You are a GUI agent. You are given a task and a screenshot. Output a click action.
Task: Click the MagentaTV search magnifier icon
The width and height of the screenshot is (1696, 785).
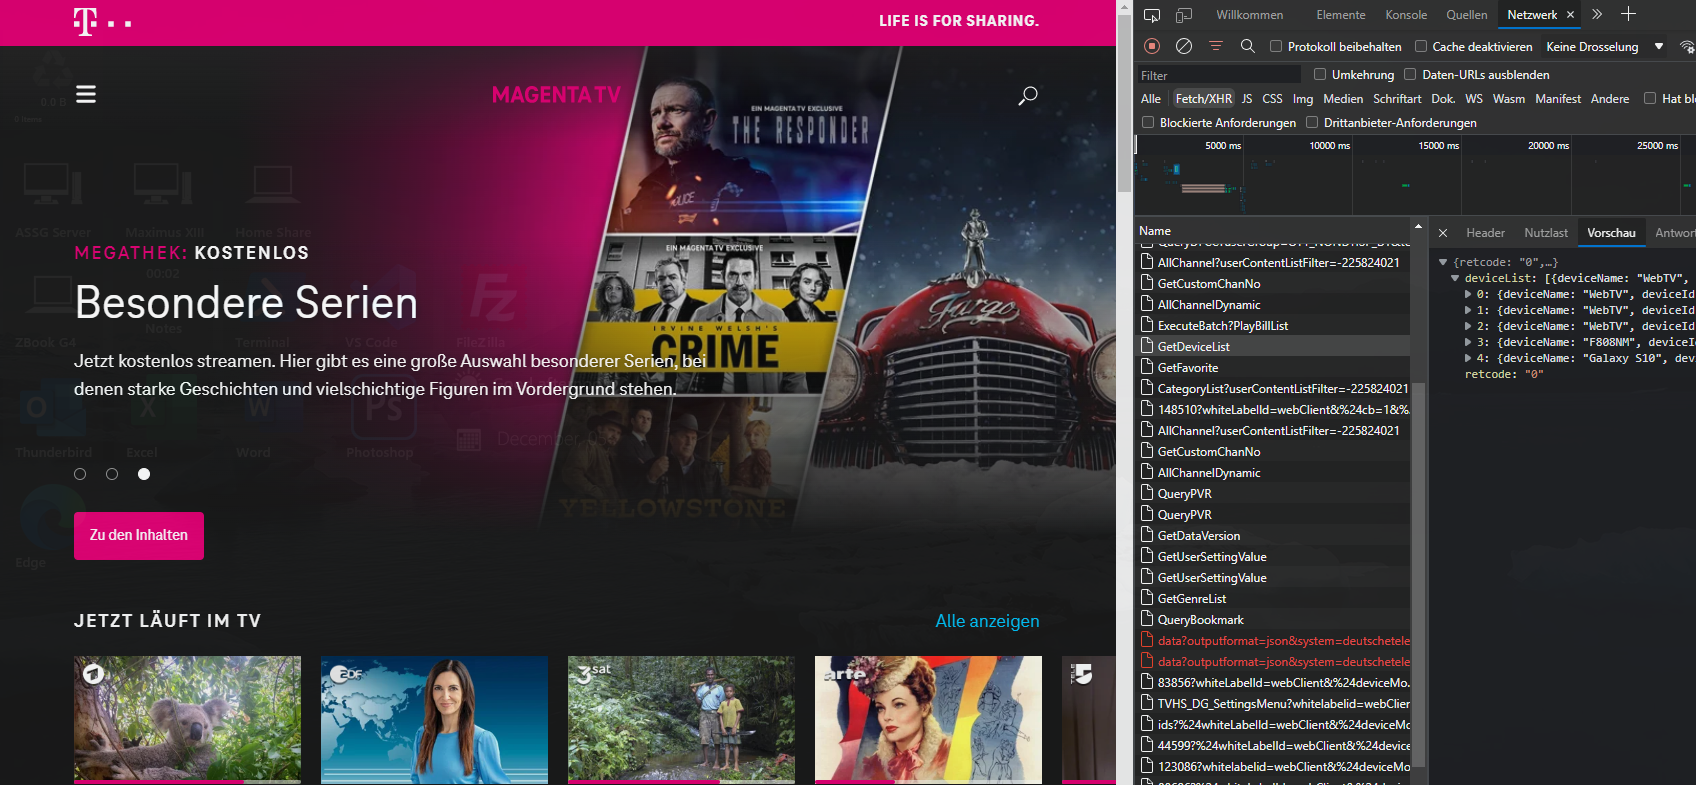coord(1027,96)
